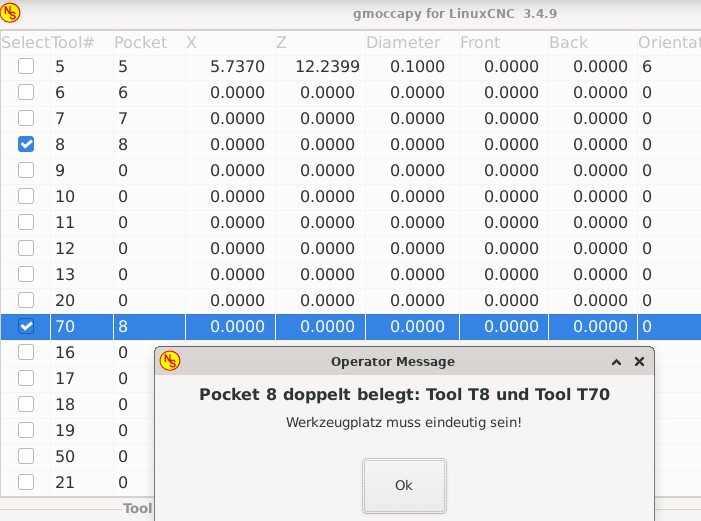Click the Operator Message dialog logo icon

(170, 361)
